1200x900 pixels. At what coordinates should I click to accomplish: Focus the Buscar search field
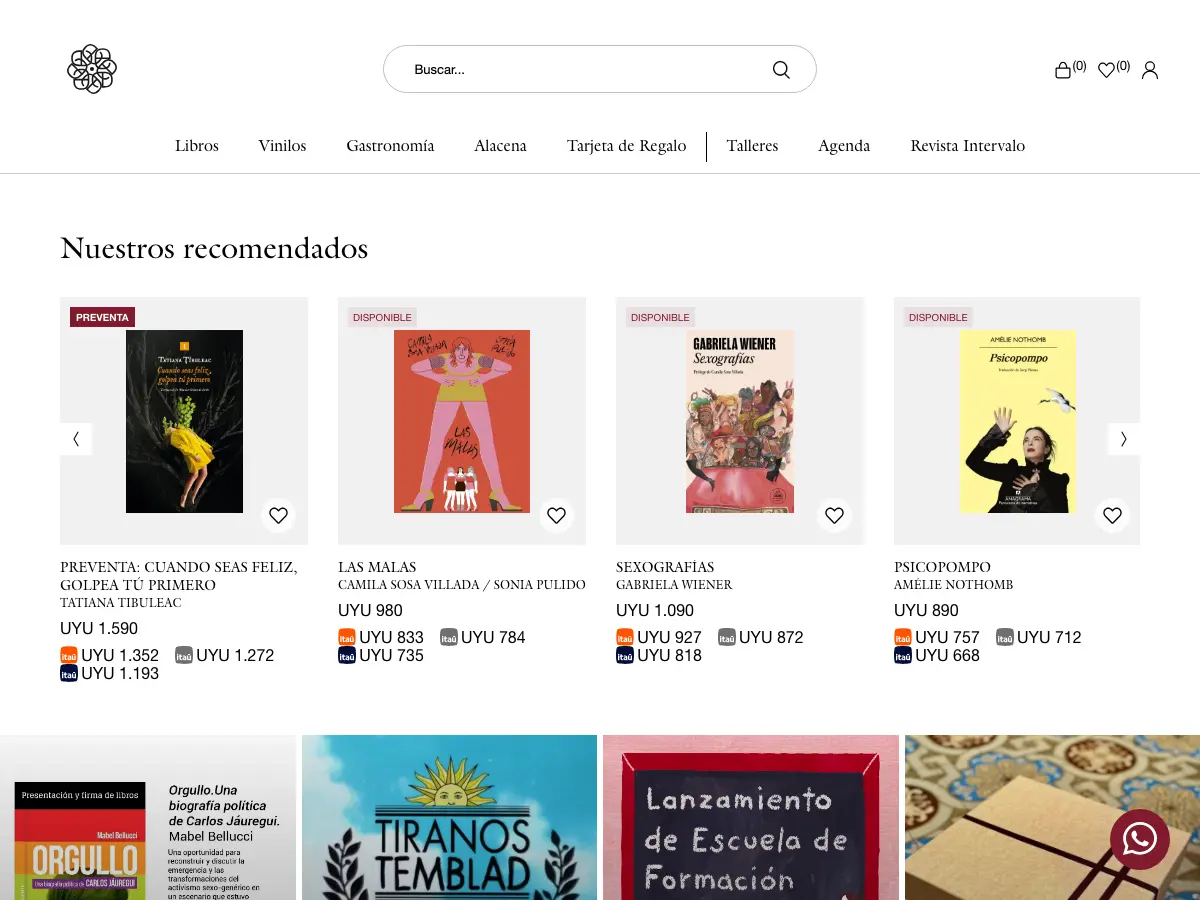(600, 69)
